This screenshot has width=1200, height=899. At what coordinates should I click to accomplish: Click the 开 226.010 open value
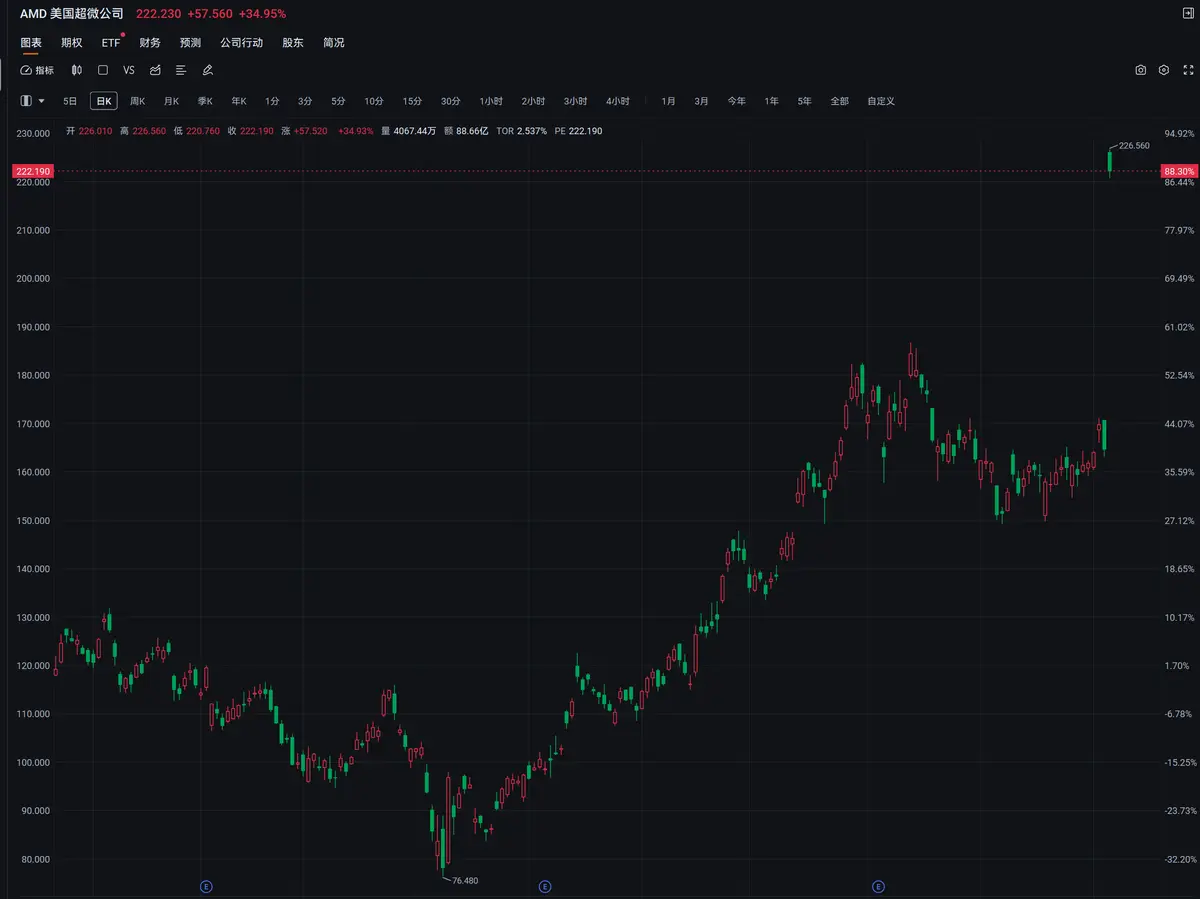pyautogui.click(x=89, y=131)
